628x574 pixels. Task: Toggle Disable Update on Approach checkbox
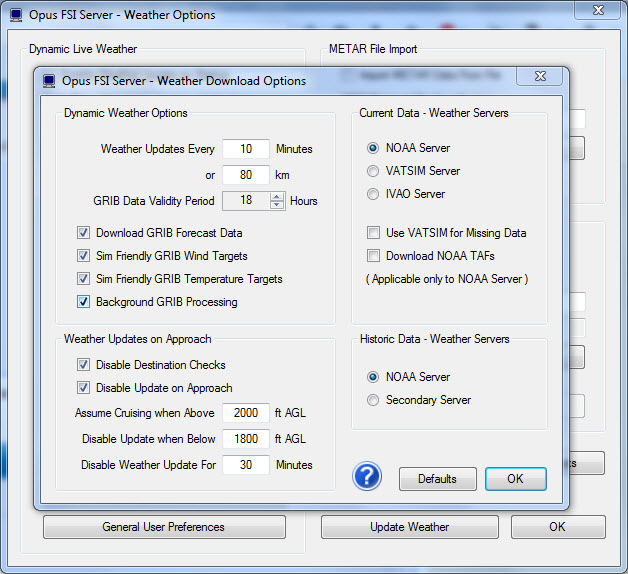(x=83, y=388)
